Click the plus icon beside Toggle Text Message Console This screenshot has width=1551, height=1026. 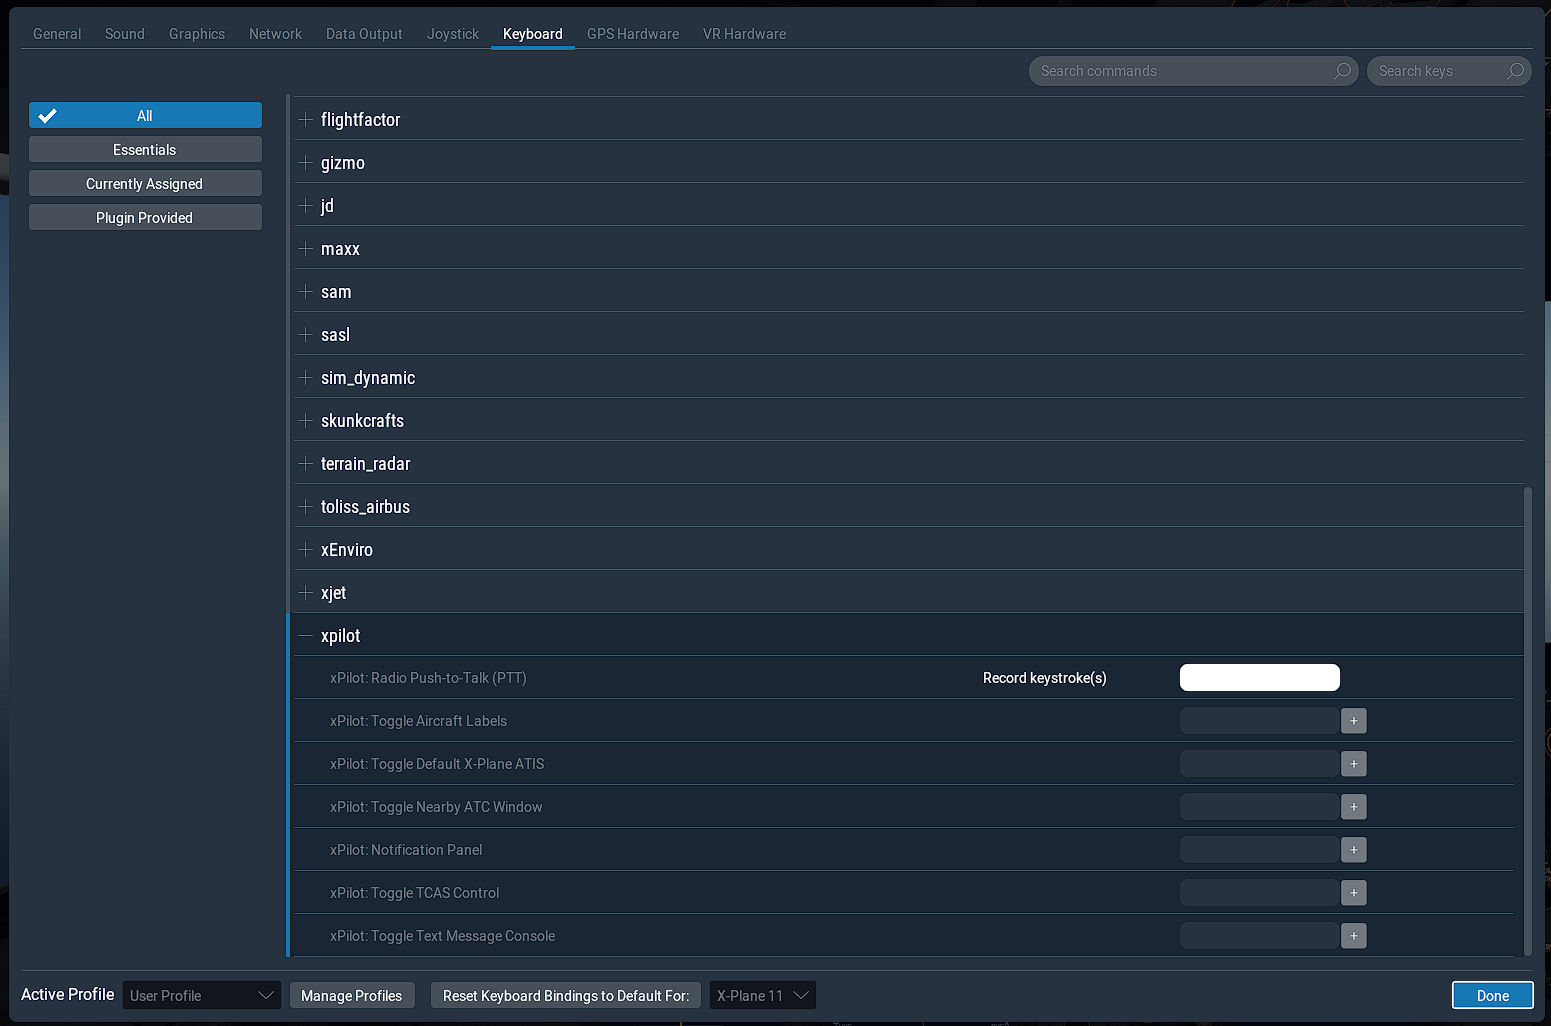(x=1354, y=935)
